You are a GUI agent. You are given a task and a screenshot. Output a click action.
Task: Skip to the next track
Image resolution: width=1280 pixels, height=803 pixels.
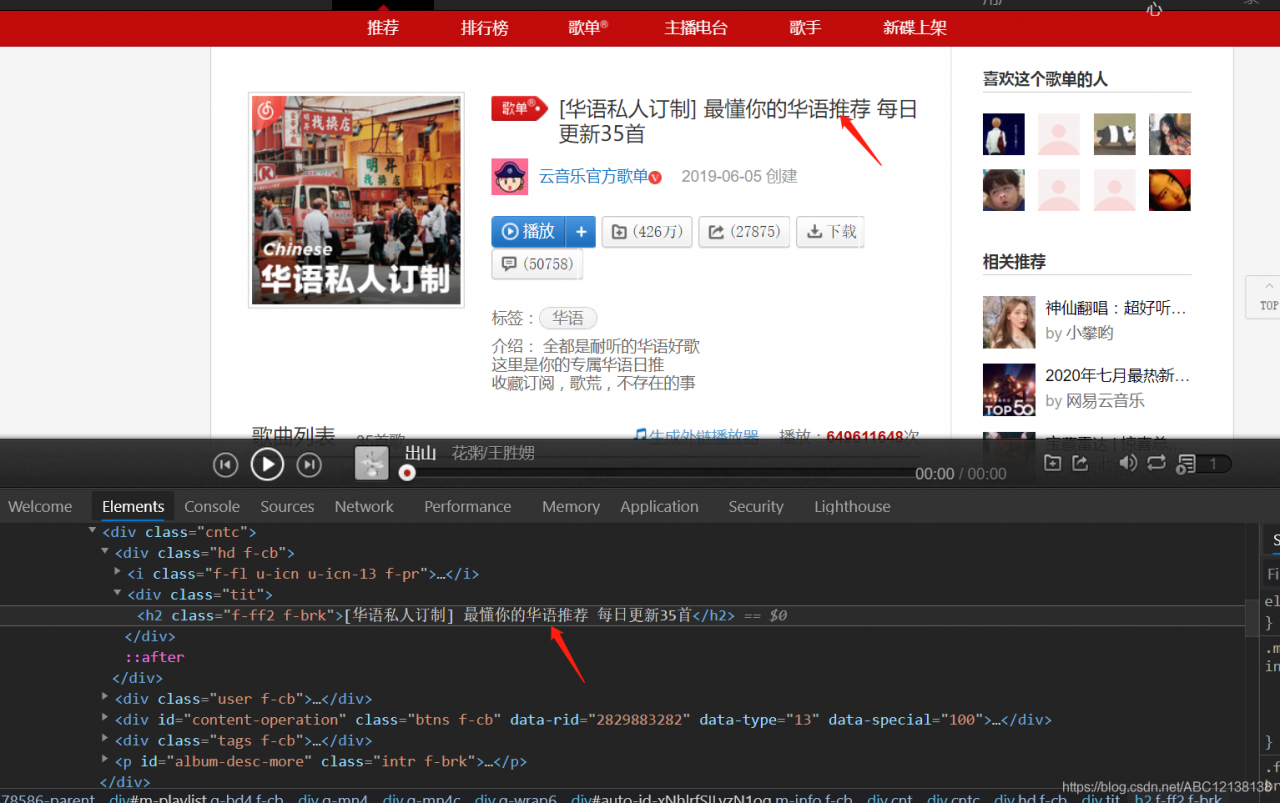(309, 464)
